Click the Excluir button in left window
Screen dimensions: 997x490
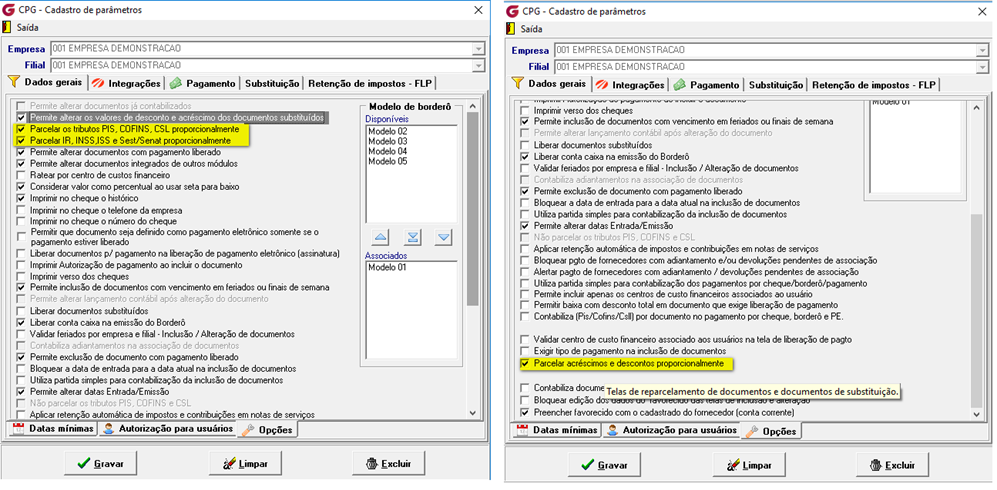click(x=388, y=463)
